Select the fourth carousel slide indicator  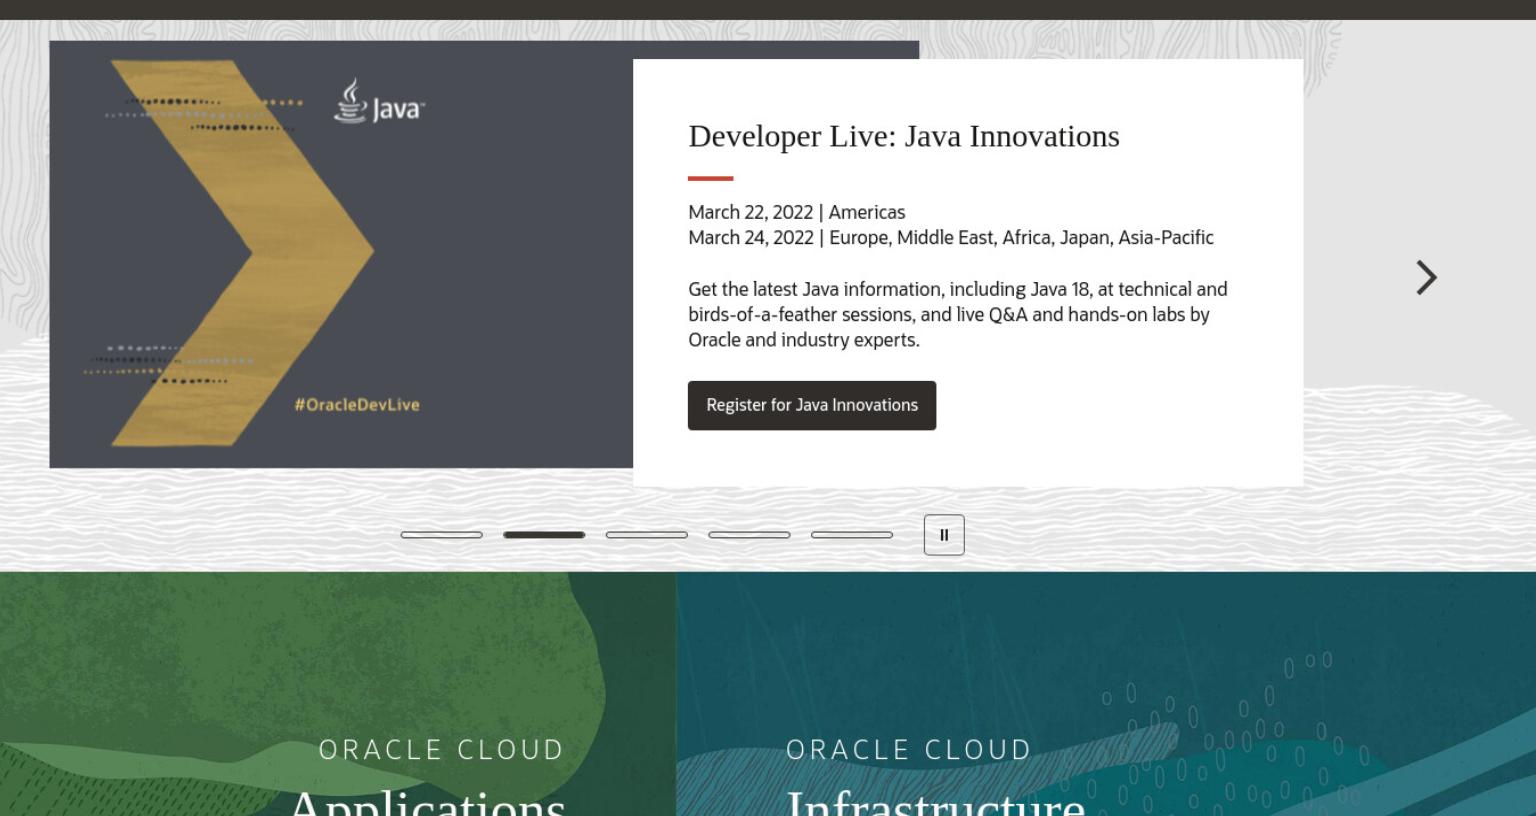749,535
